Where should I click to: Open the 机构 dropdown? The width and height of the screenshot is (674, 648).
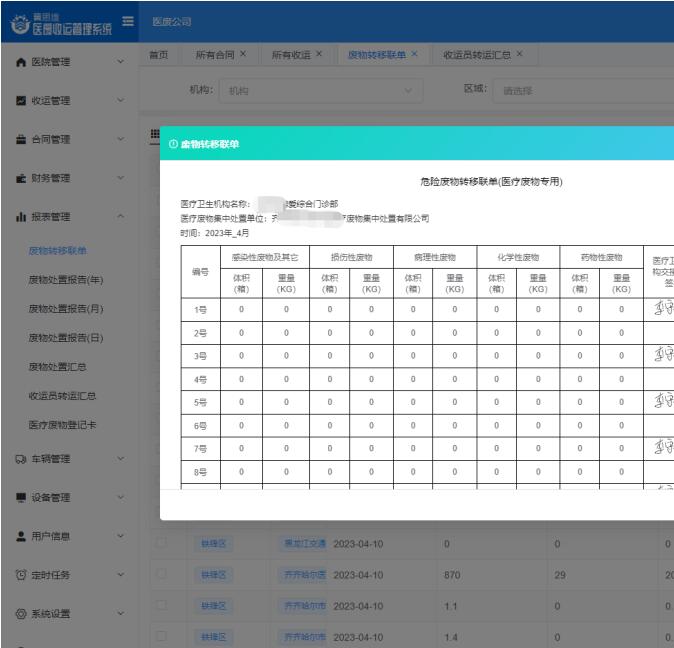320,91
